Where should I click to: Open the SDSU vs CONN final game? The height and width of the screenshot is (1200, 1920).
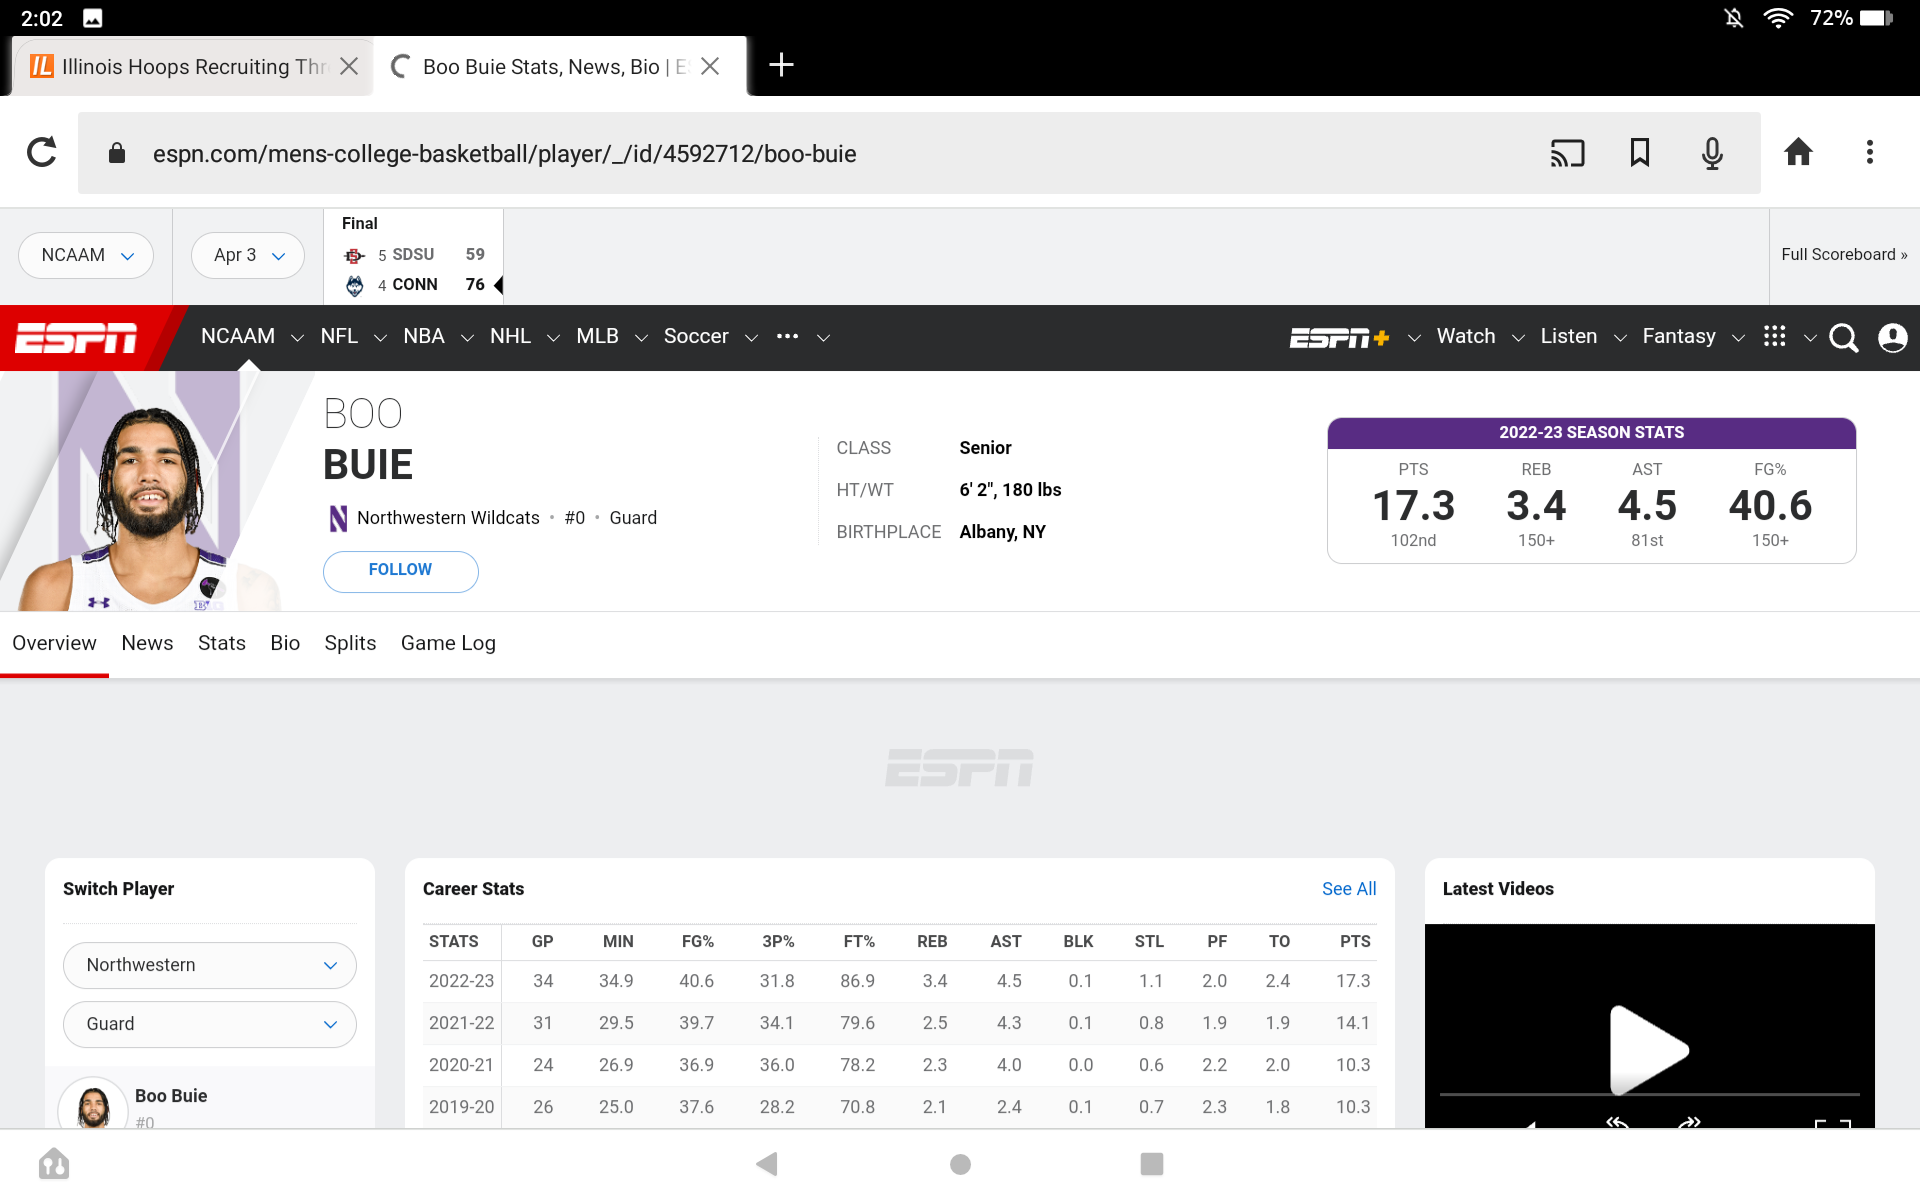coord(413,256)
